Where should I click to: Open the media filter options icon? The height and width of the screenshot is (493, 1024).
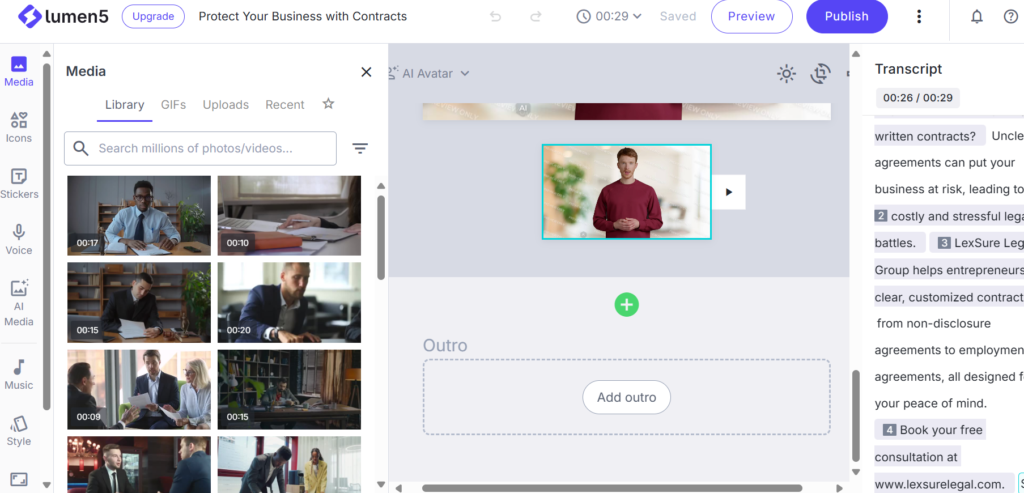360,148
